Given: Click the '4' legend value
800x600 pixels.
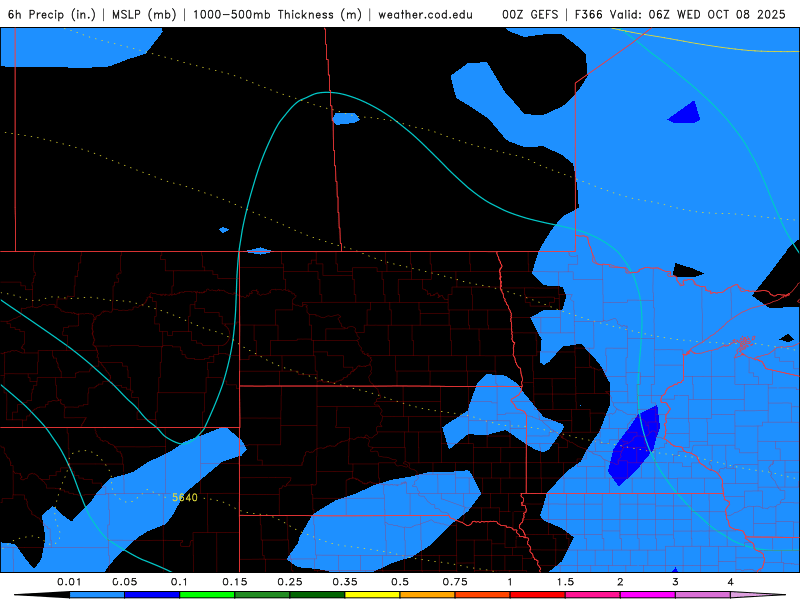Looking at the screenshot, I should [x=731, y=582].
